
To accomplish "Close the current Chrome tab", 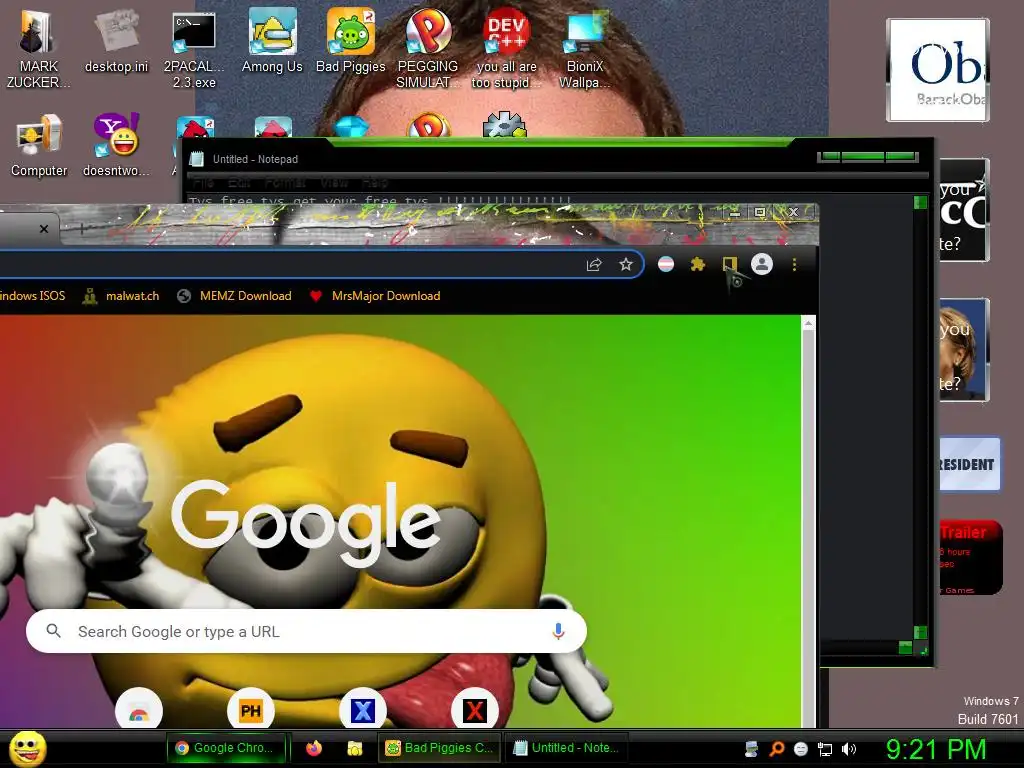I will click(44, 229).
